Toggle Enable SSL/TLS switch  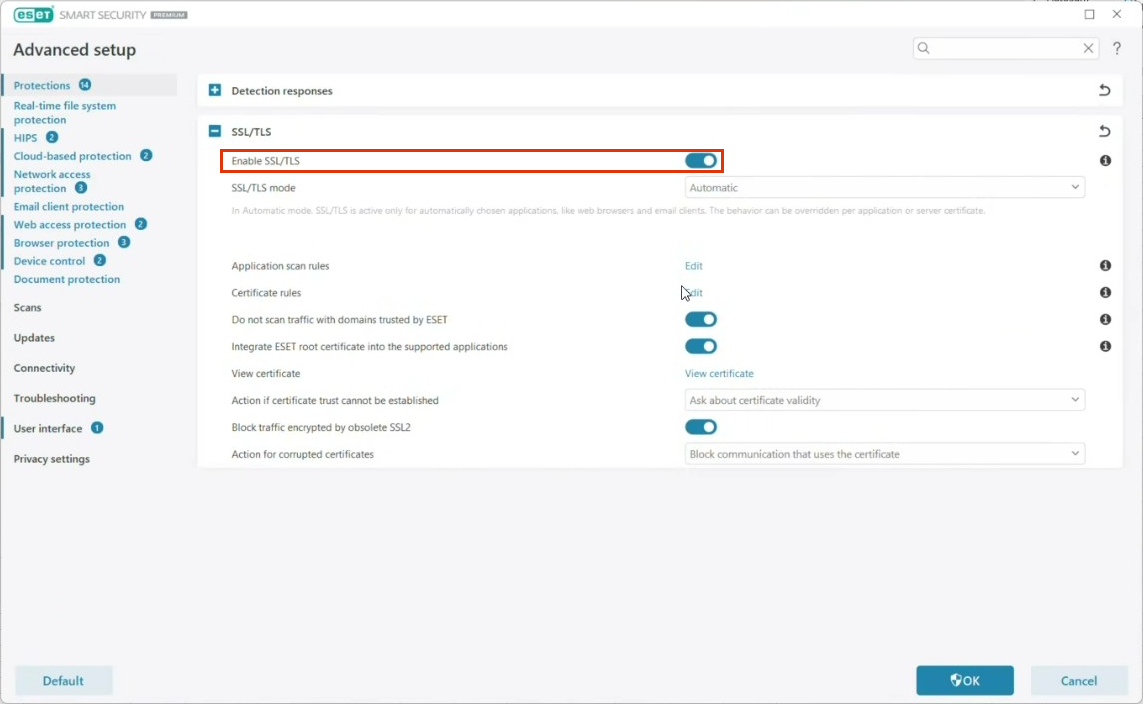(701, 160)
